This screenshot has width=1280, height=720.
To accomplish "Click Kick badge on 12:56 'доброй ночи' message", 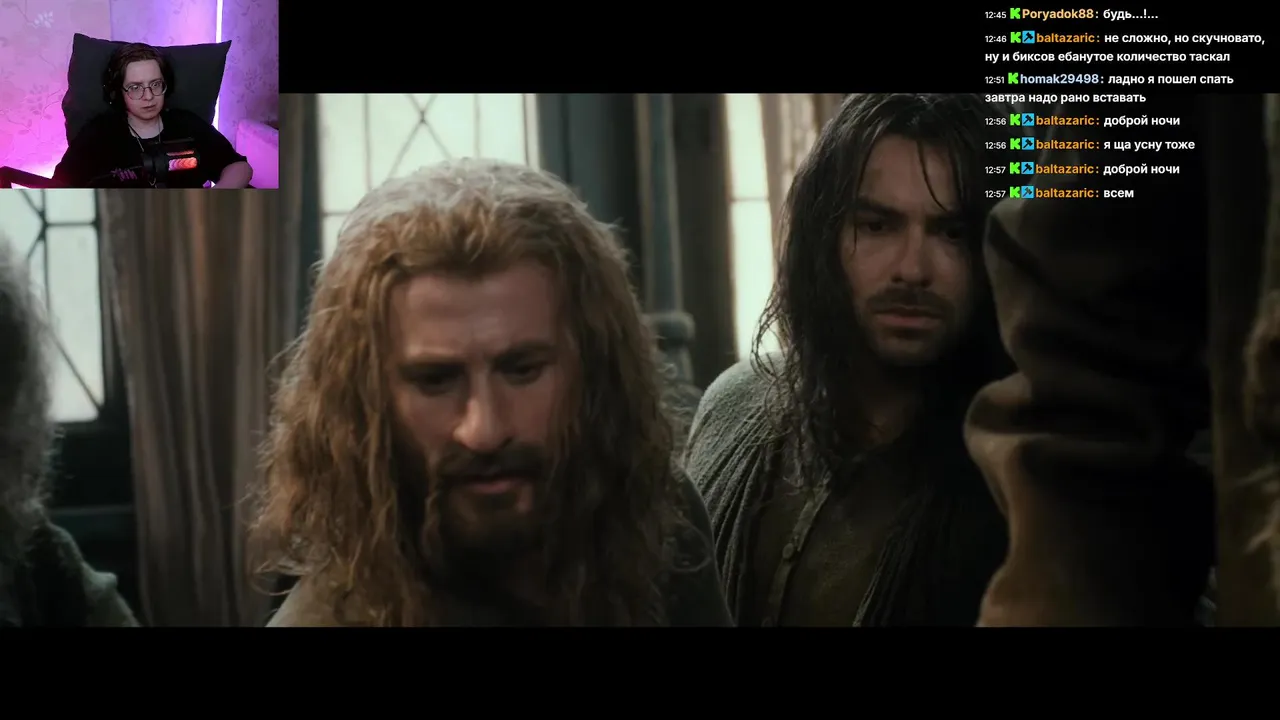I will [x=1015, y=120].
